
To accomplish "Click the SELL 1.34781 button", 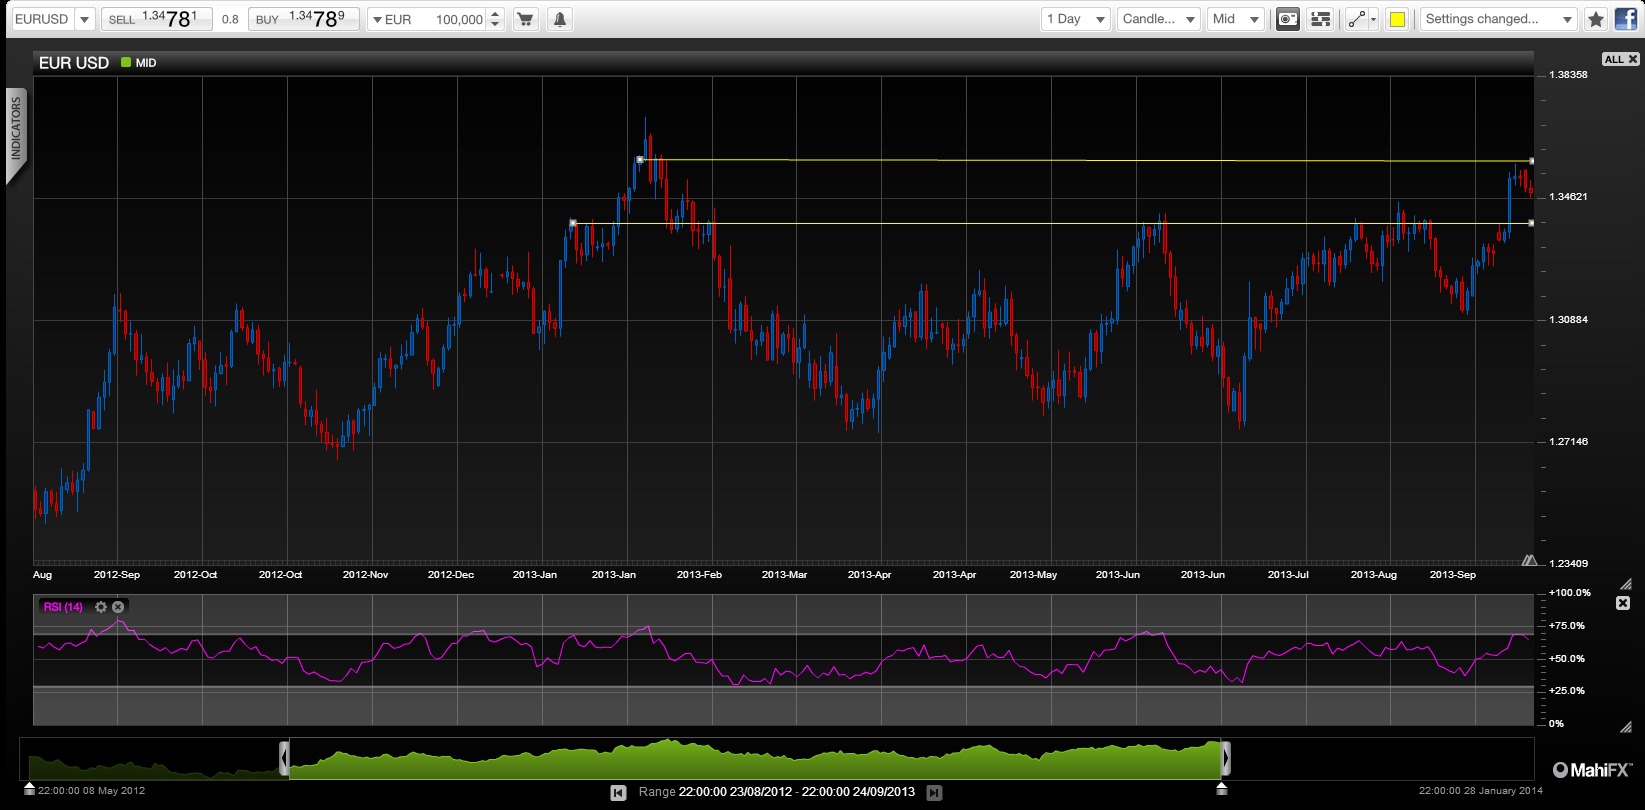I will [x=157, y=19].
